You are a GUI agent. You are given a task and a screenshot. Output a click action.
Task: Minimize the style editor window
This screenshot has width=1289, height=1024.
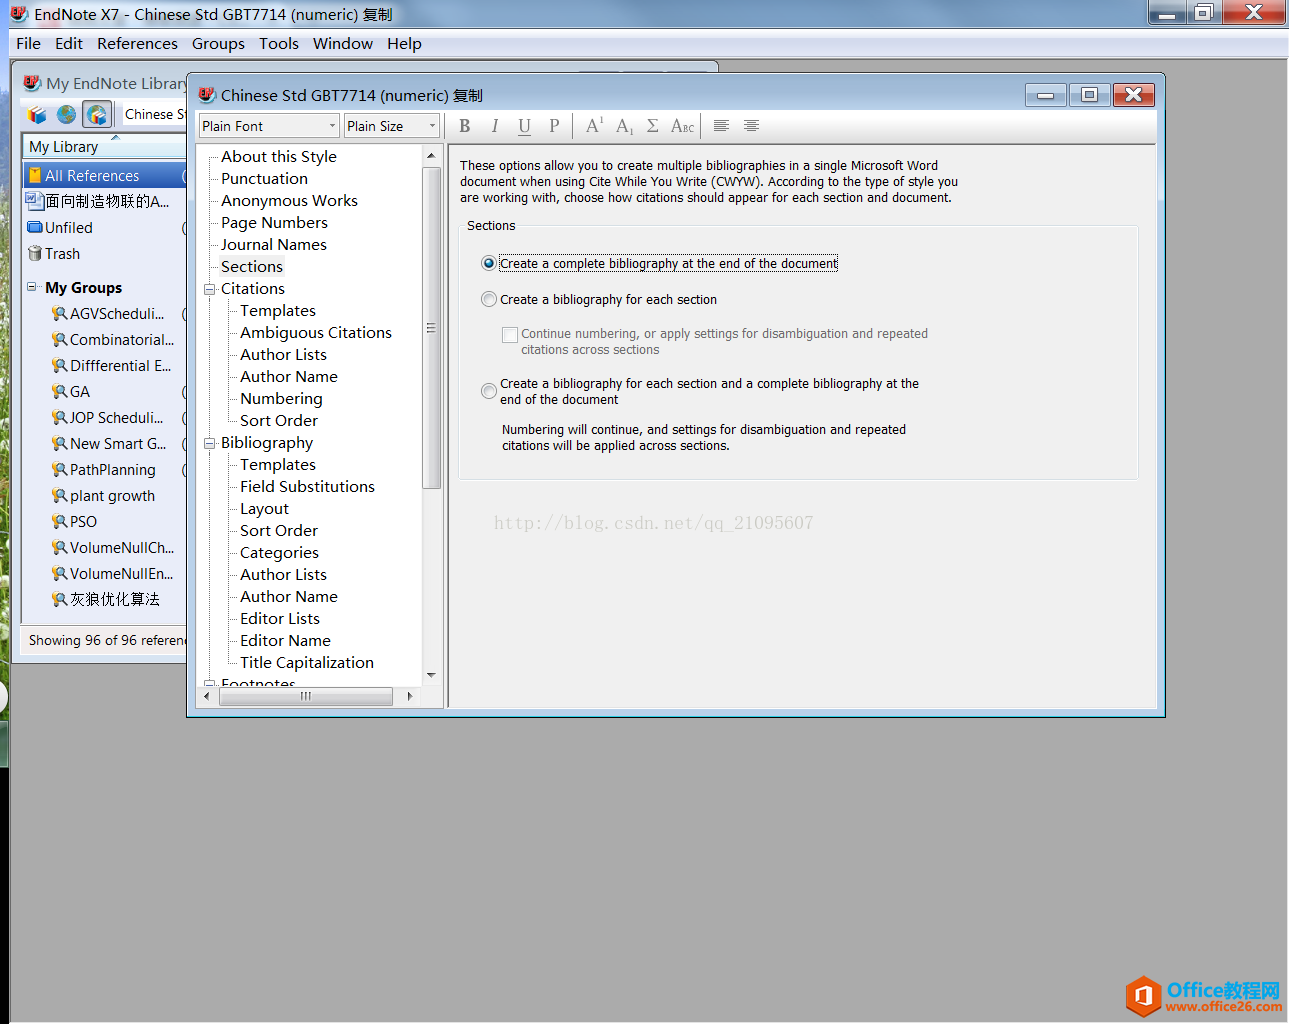pos(1045,95)
